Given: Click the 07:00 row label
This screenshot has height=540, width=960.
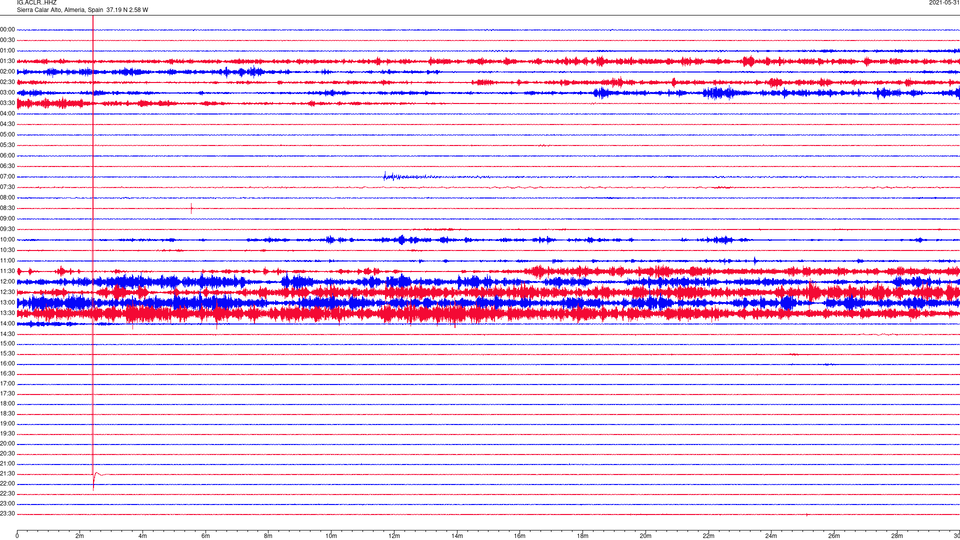Looking at the screenshot, I should pyautogui.click(x=7, y=177).
